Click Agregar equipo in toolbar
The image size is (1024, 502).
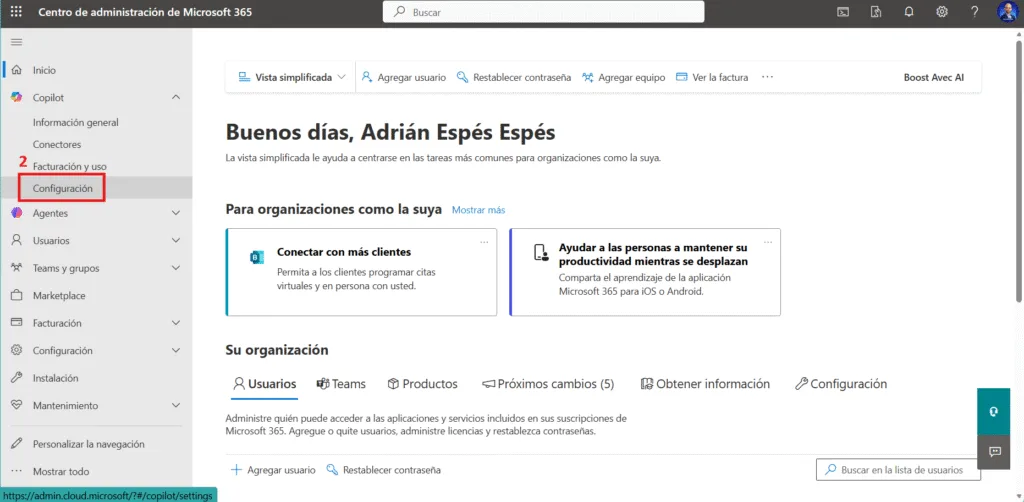click(x=624, y=77)
